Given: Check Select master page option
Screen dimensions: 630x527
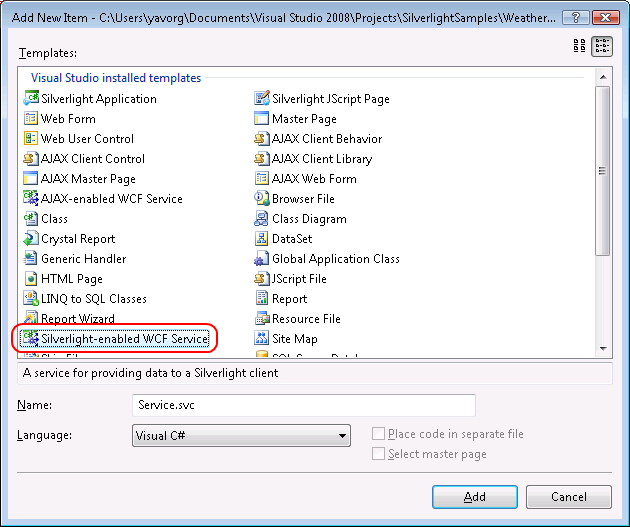Looking at the screenshot, I should (x=378, y=454).
